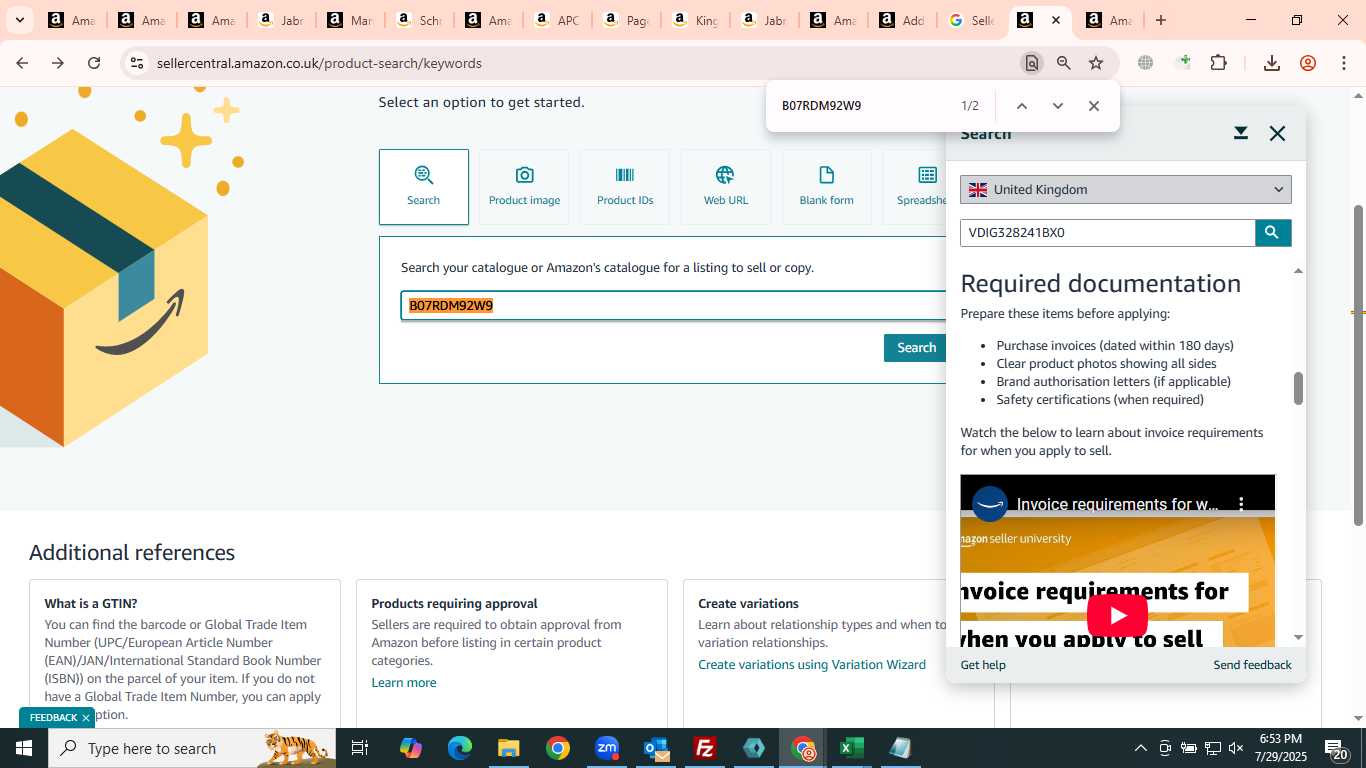Switch to the Pag browser tab
This screenshot has height=768, width=1366.
[x=625, y=20]
